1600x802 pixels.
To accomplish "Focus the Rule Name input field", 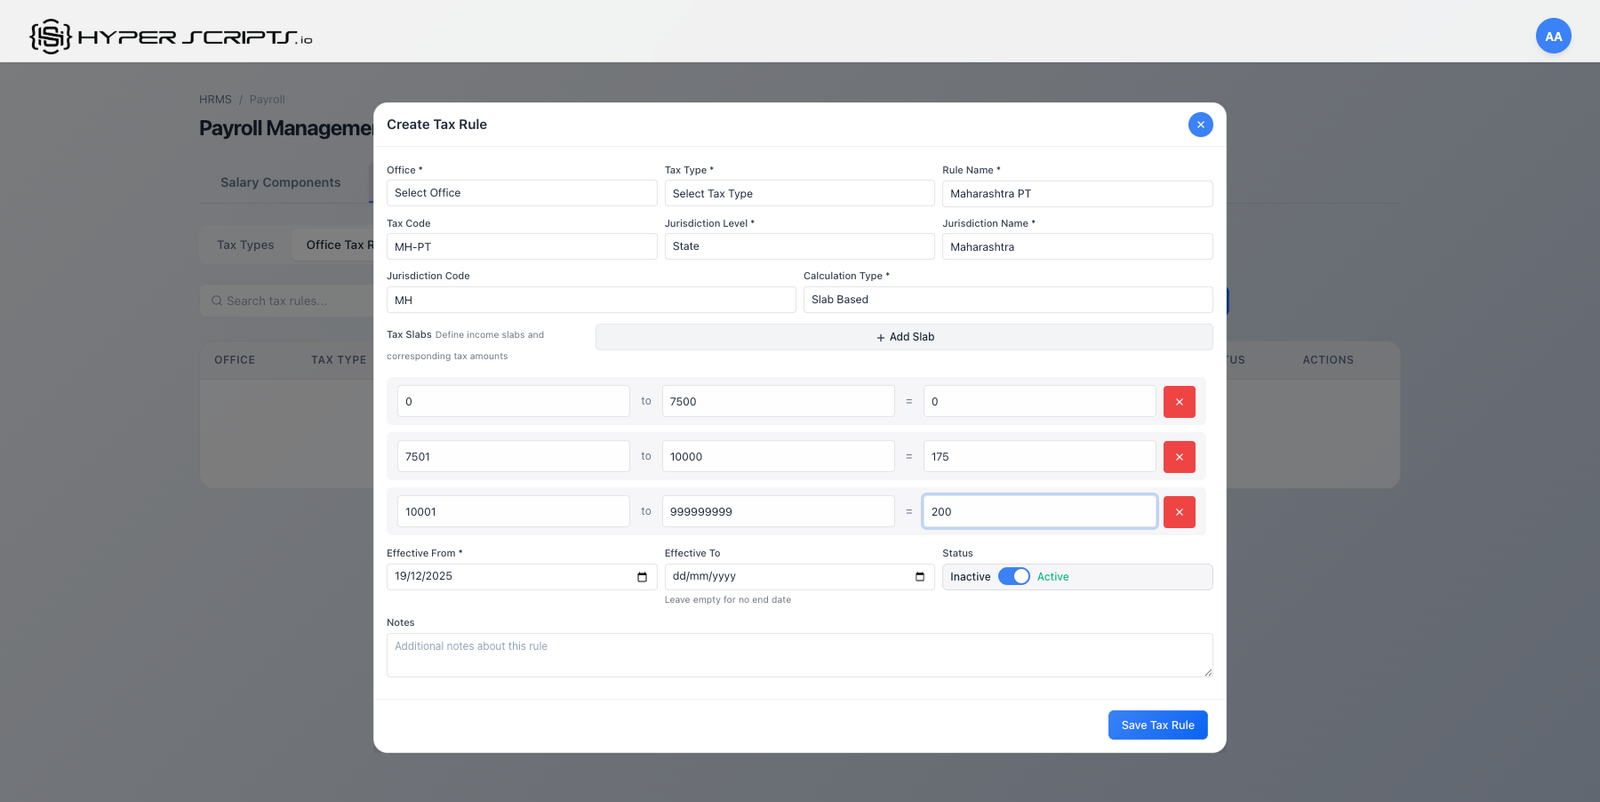I will 1076,194.
